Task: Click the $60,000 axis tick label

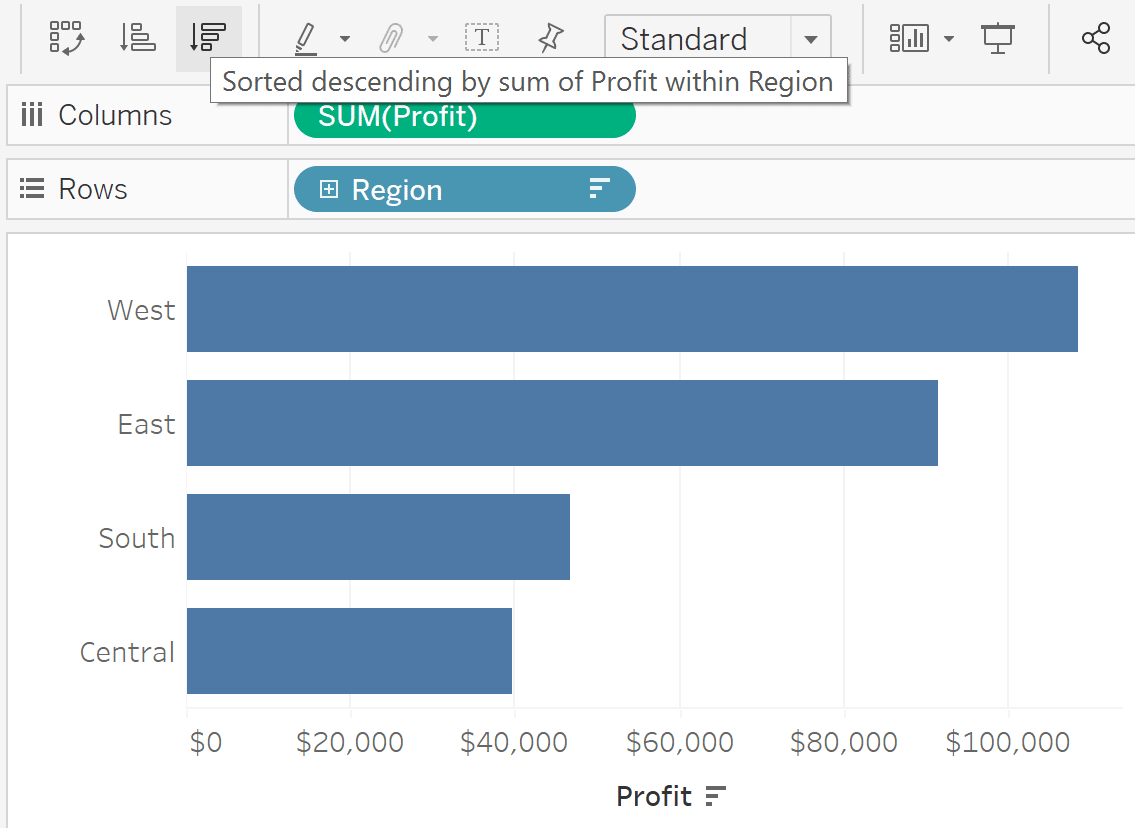Action: click(680, 743)
